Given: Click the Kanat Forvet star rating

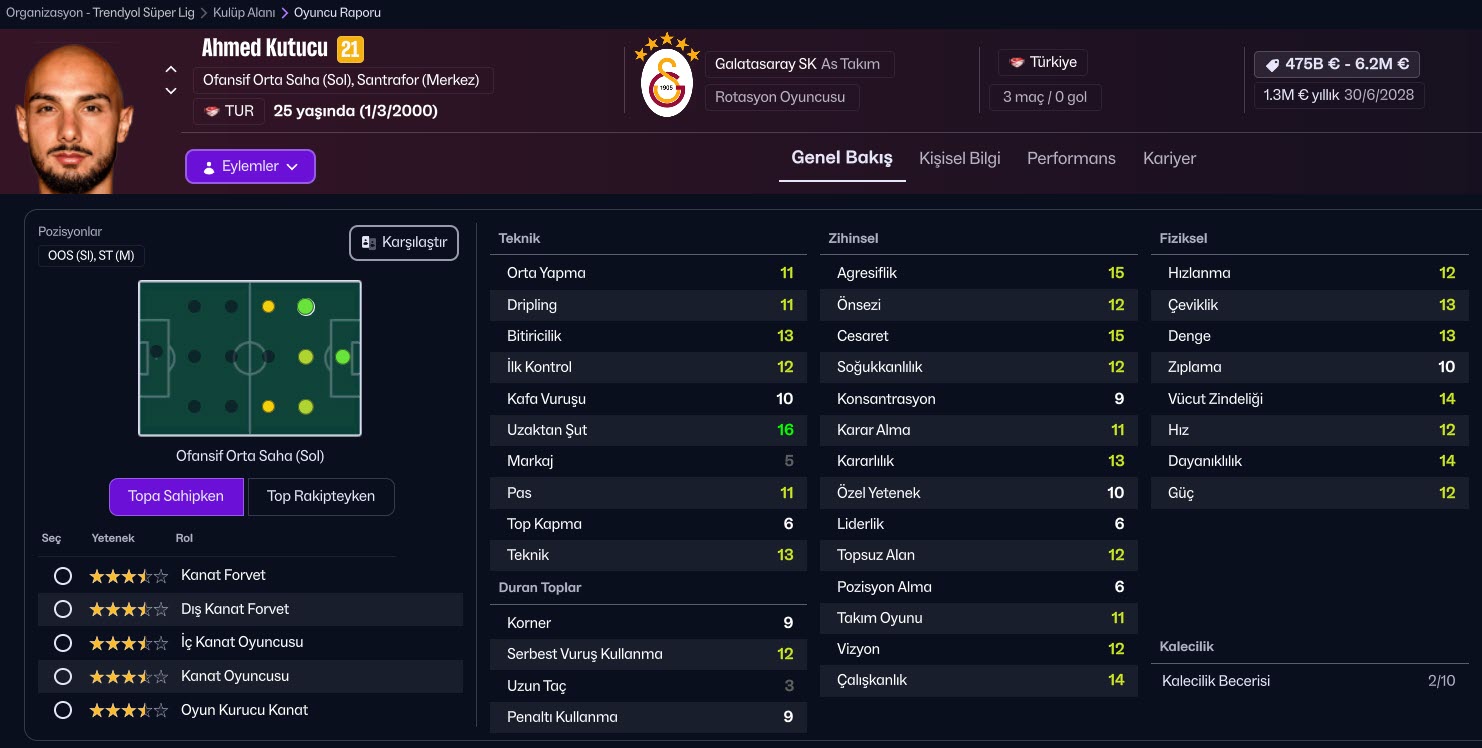Looking at the screenshot, I should click(128, 576).
